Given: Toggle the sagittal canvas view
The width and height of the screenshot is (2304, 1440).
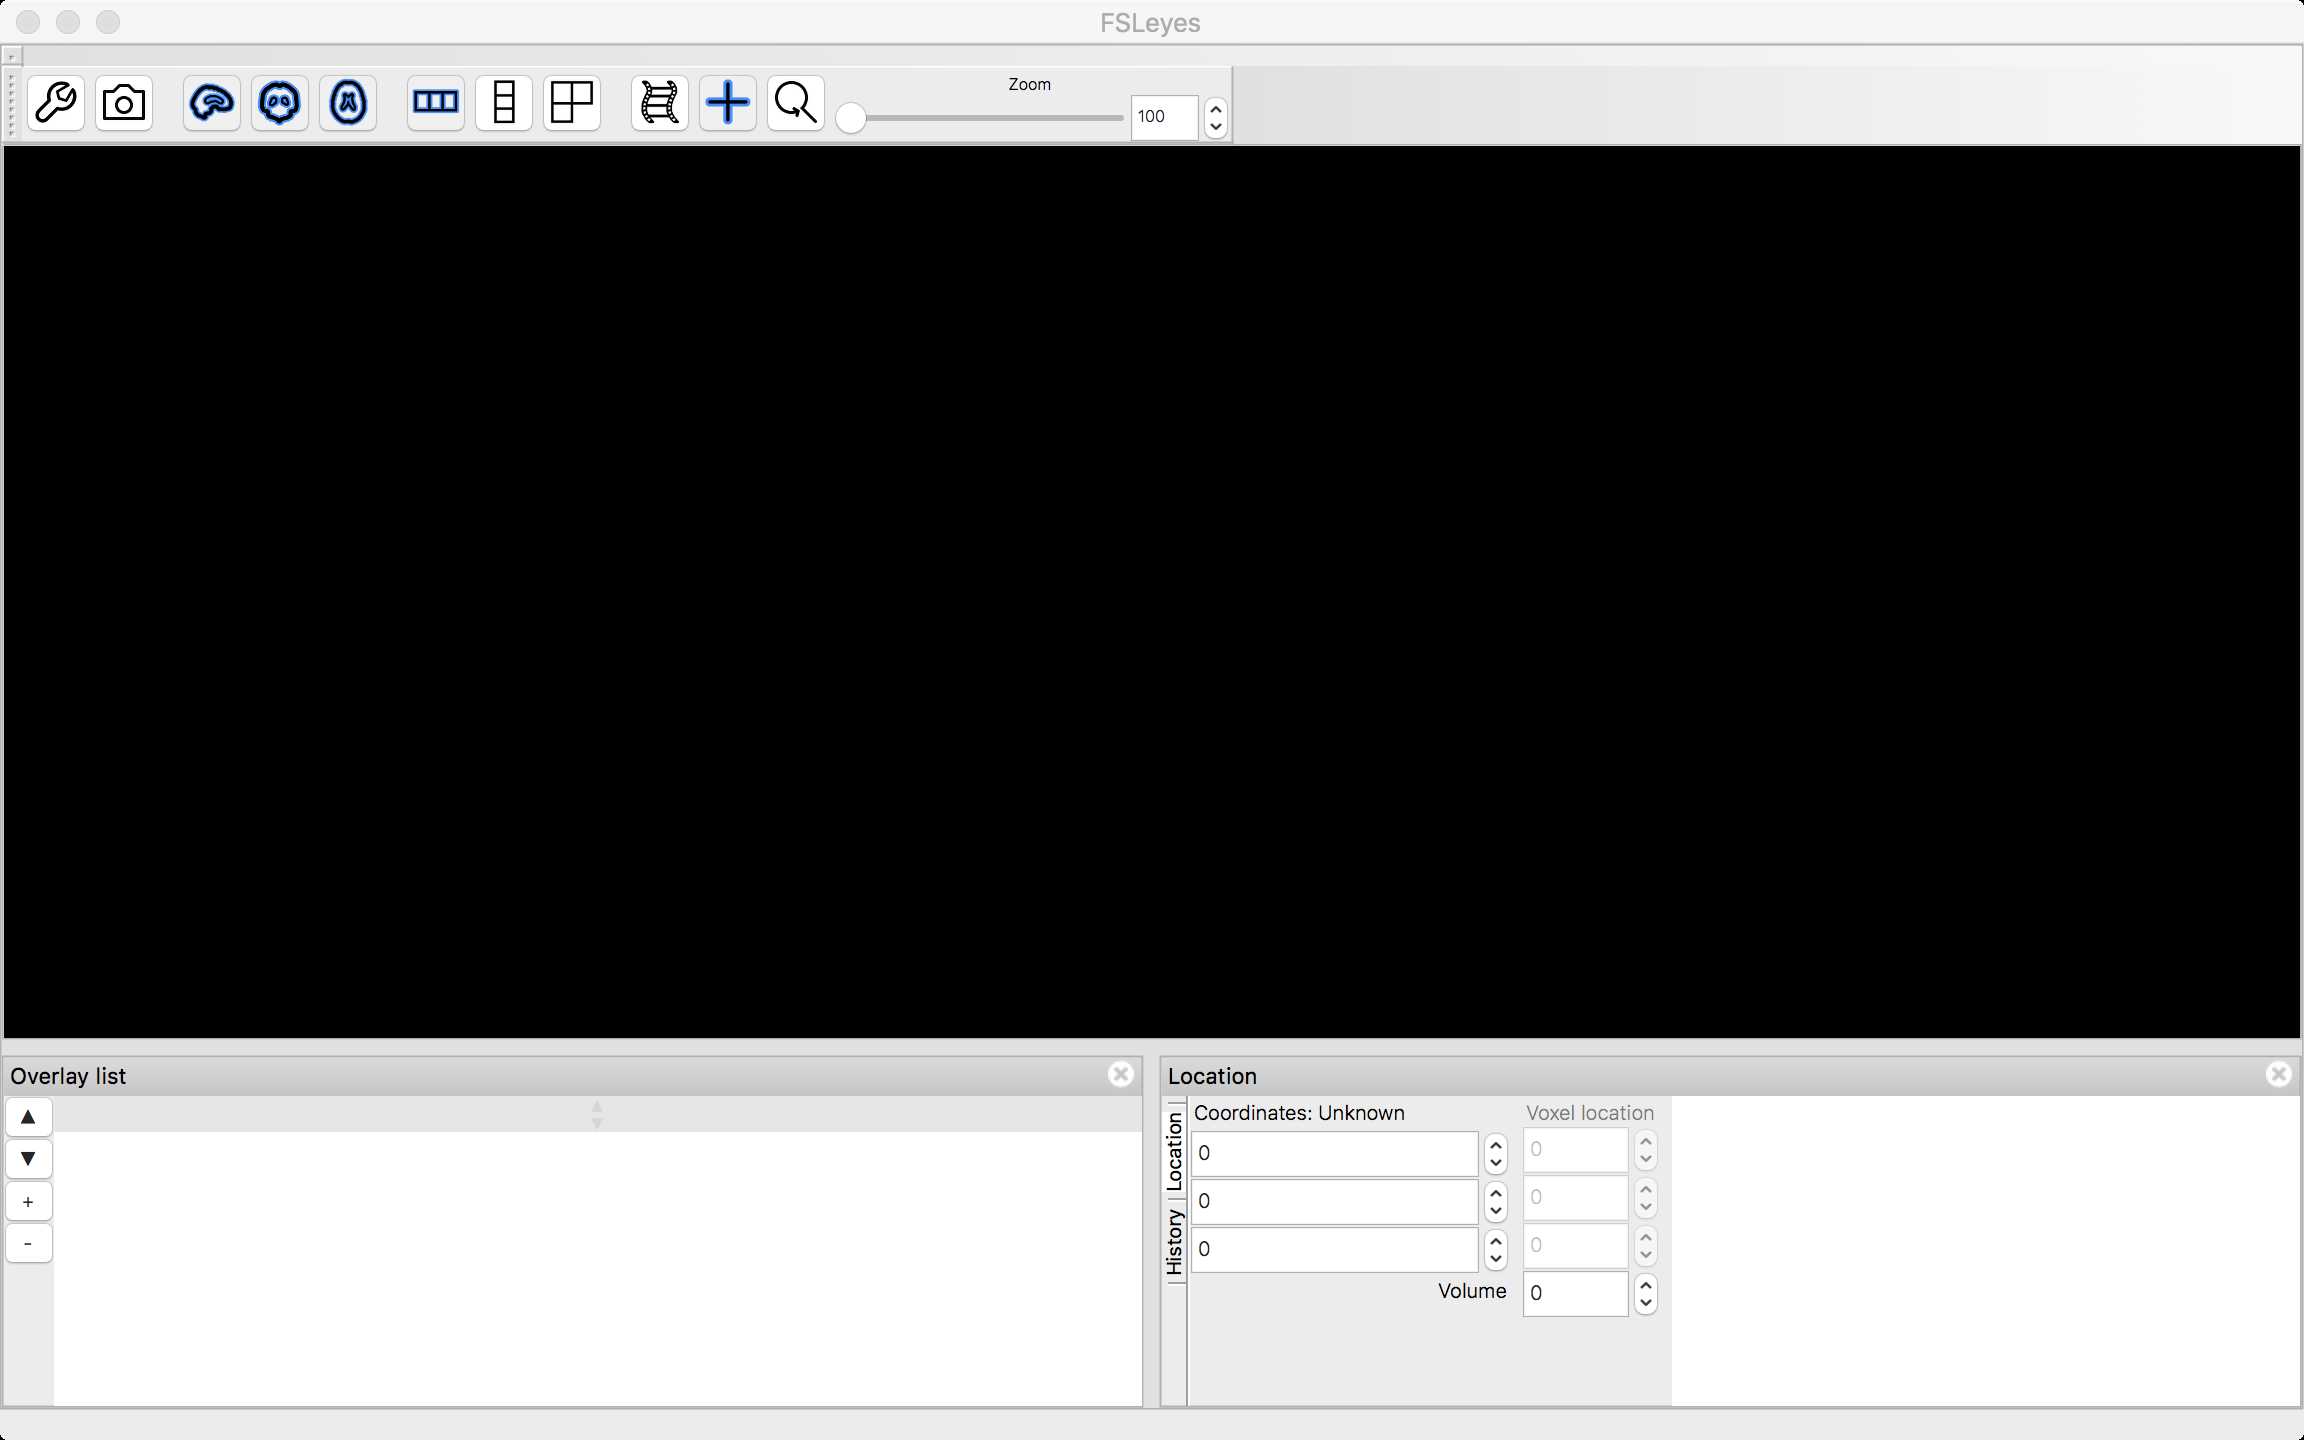Looking at the screenshot, I should tap(212, 103).
